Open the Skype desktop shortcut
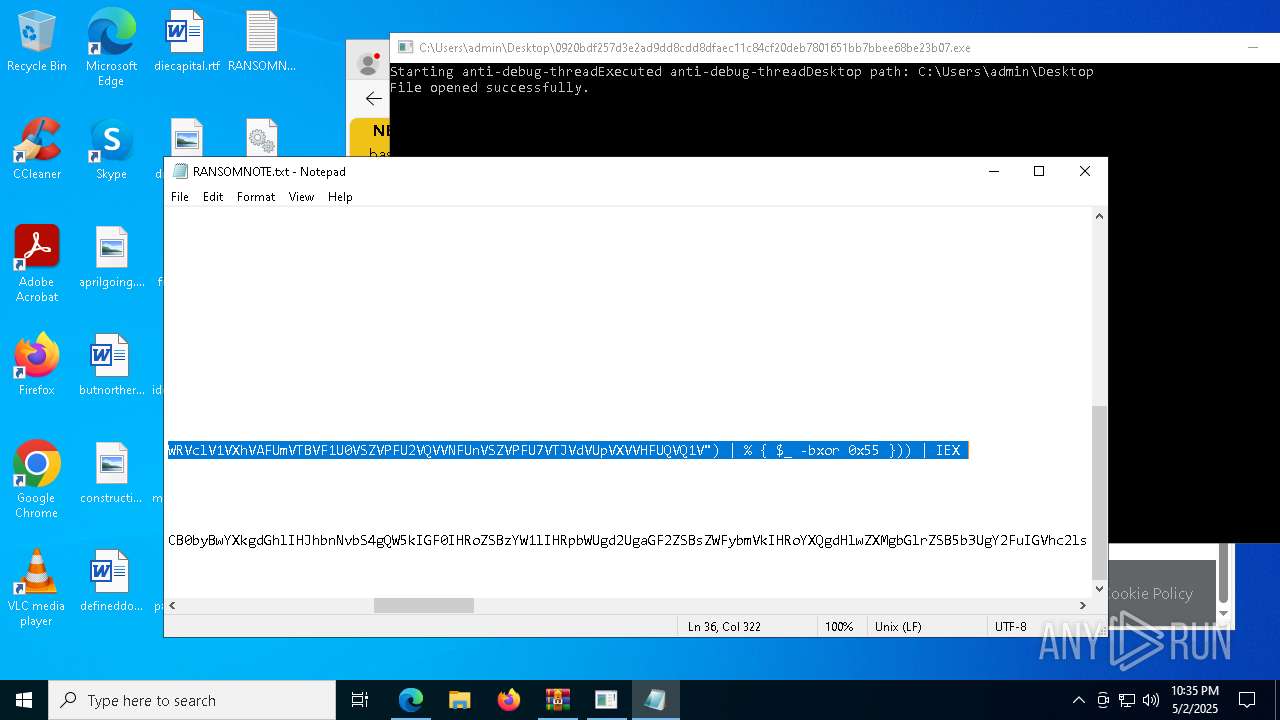 111,150
